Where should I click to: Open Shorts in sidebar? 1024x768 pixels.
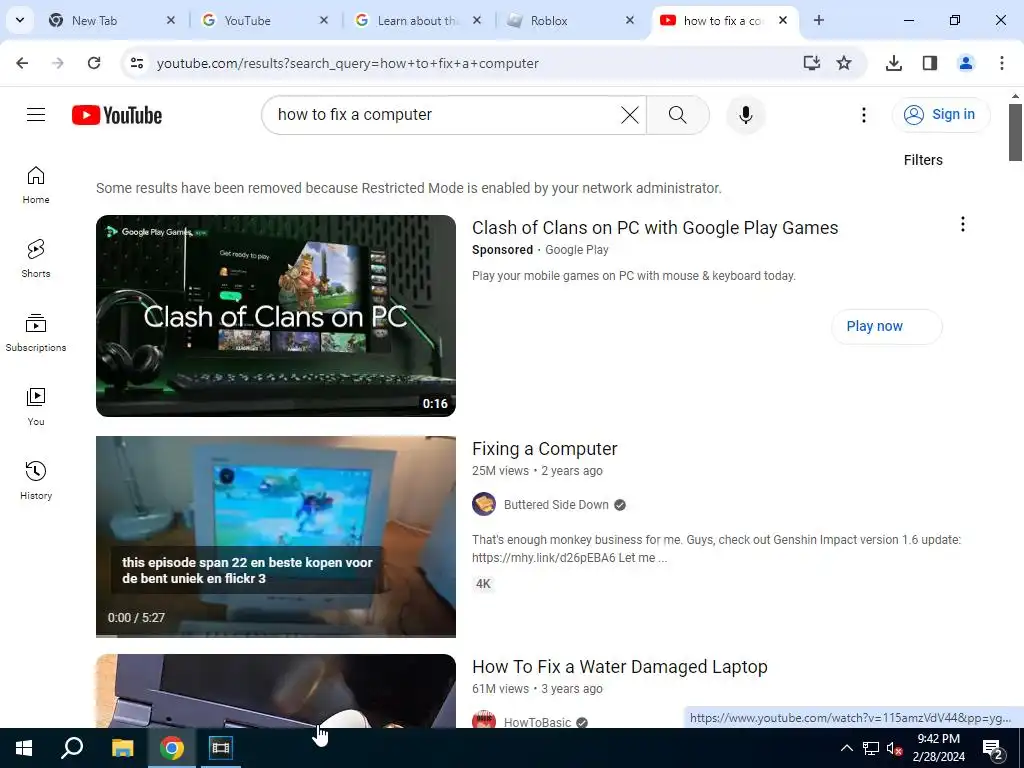point(36,259)
